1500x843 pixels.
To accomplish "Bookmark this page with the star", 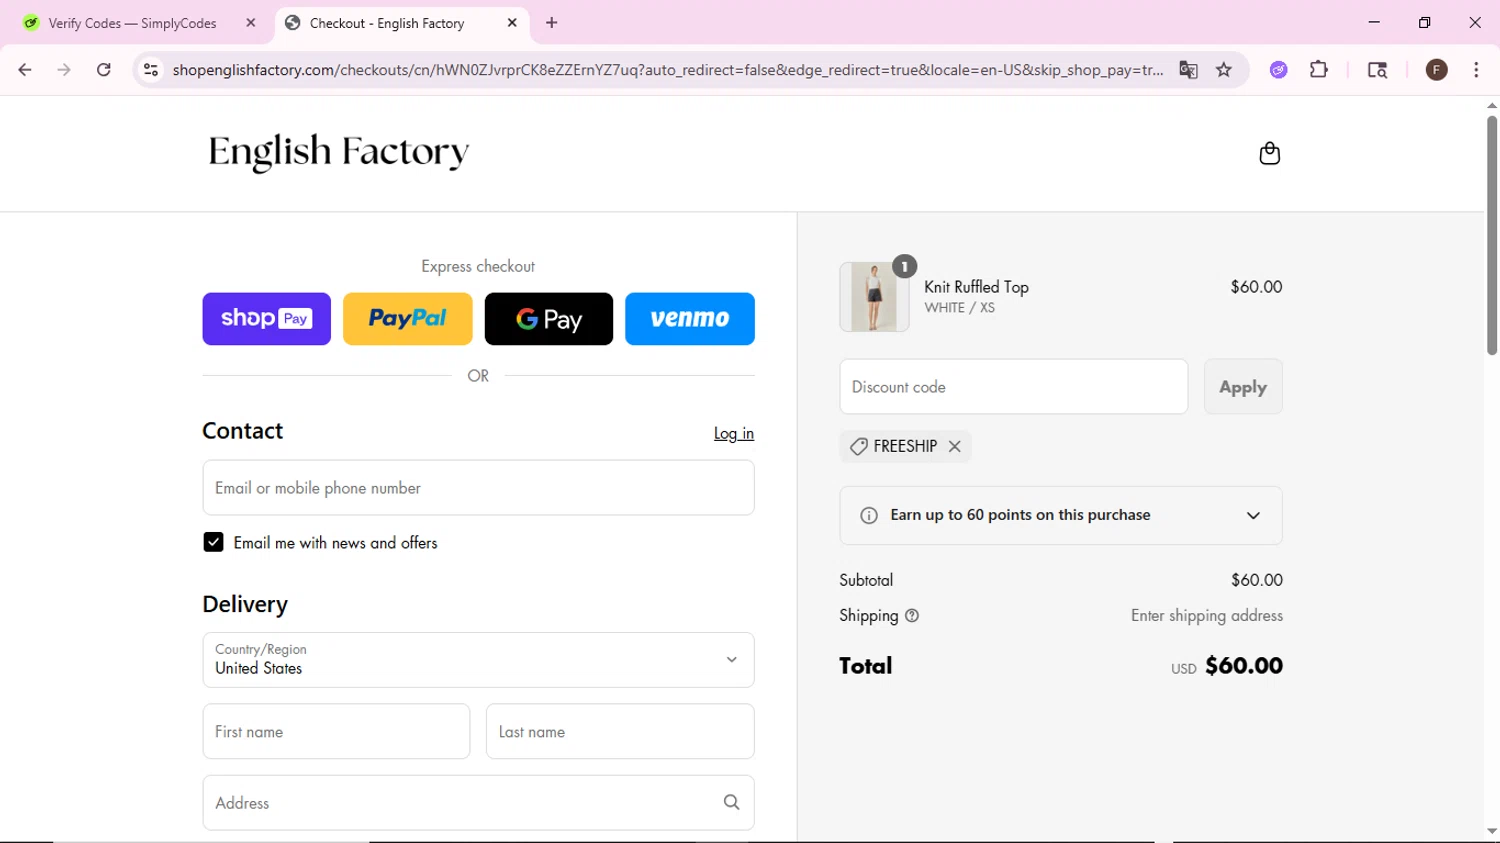I will click(x=1224, y=70).
